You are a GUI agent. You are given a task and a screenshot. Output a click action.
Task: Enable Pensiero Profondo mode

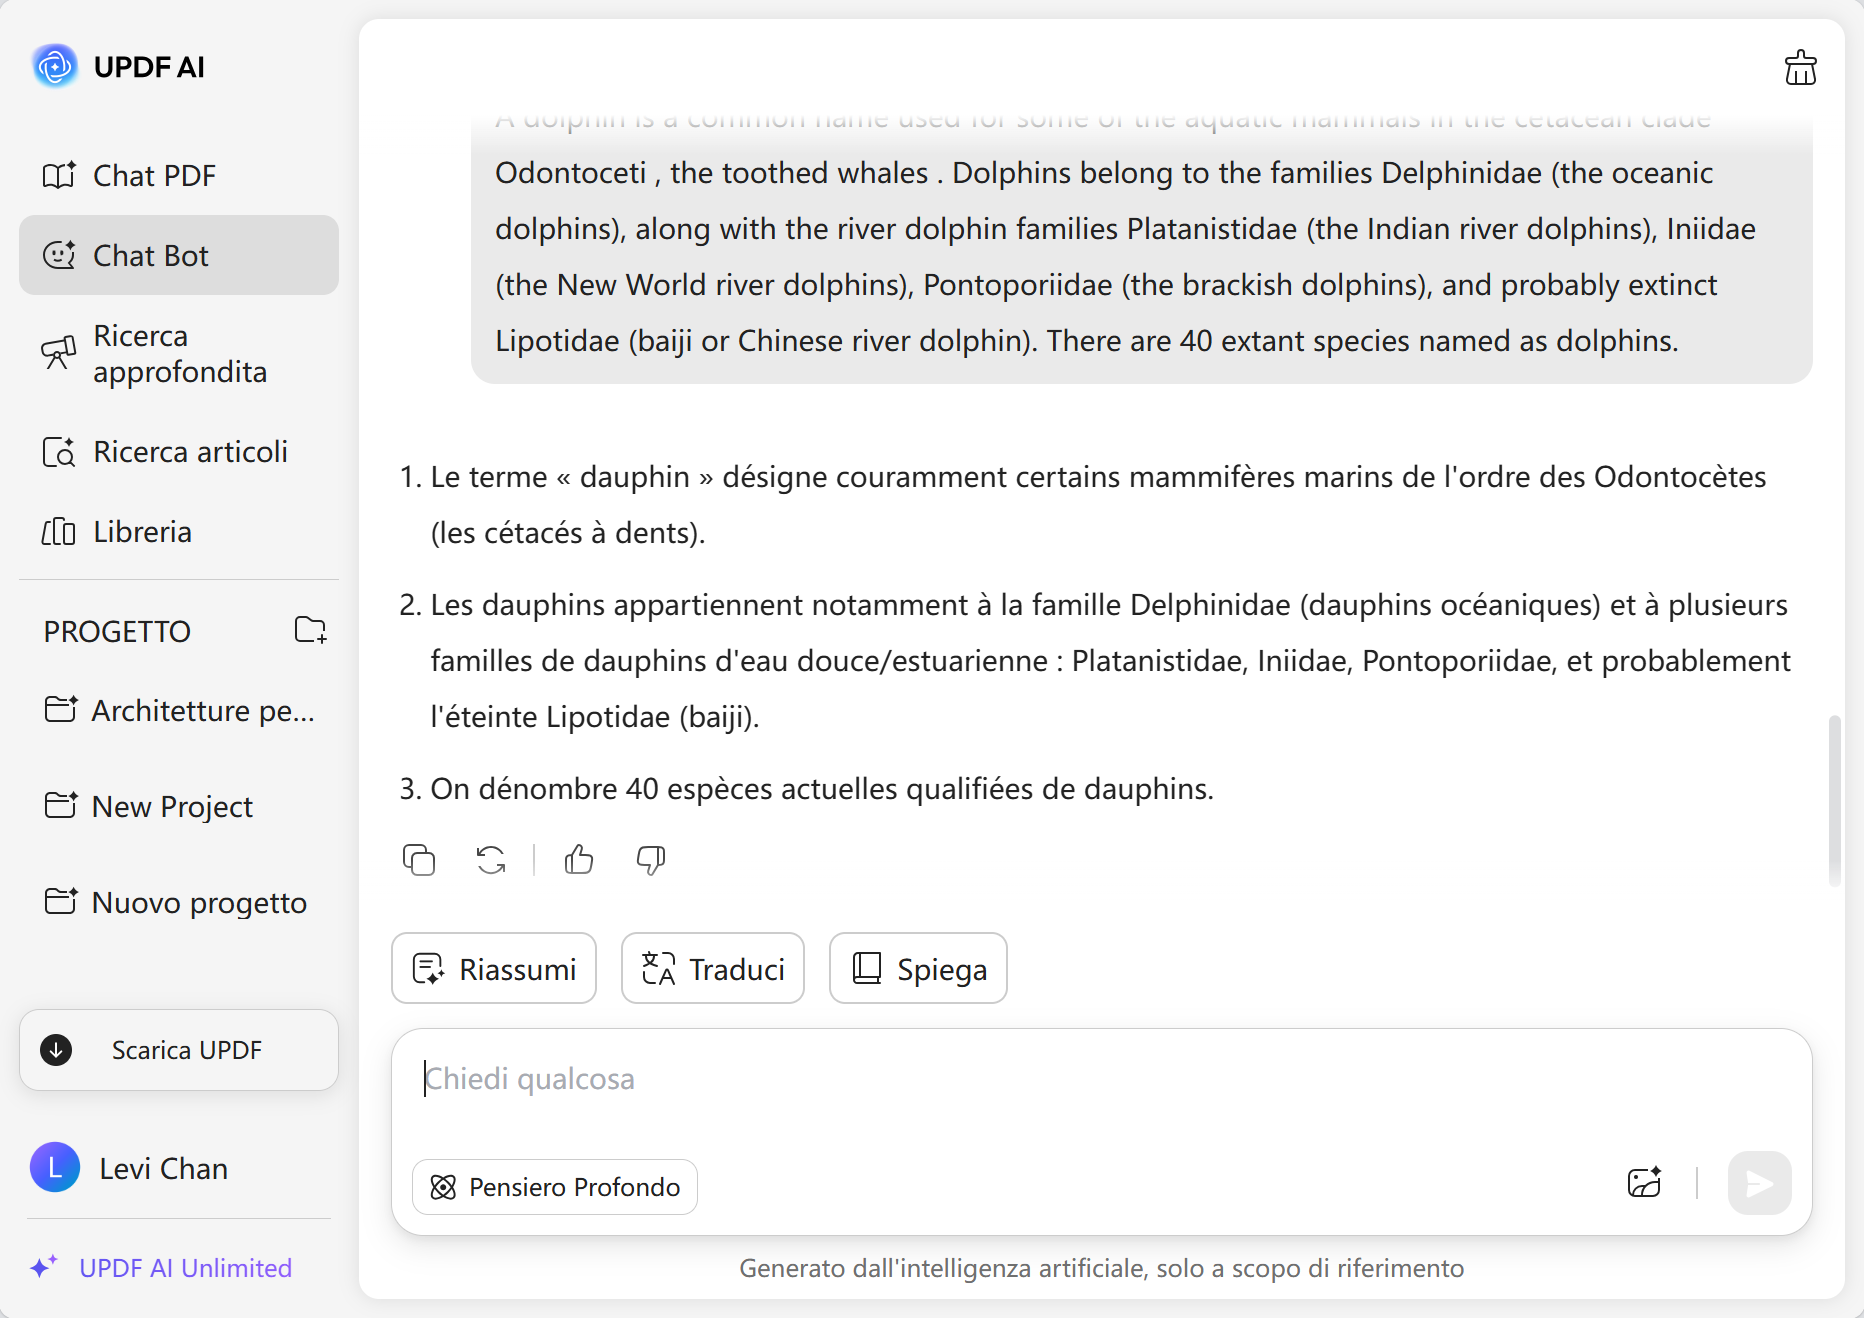click(554, 1187)
